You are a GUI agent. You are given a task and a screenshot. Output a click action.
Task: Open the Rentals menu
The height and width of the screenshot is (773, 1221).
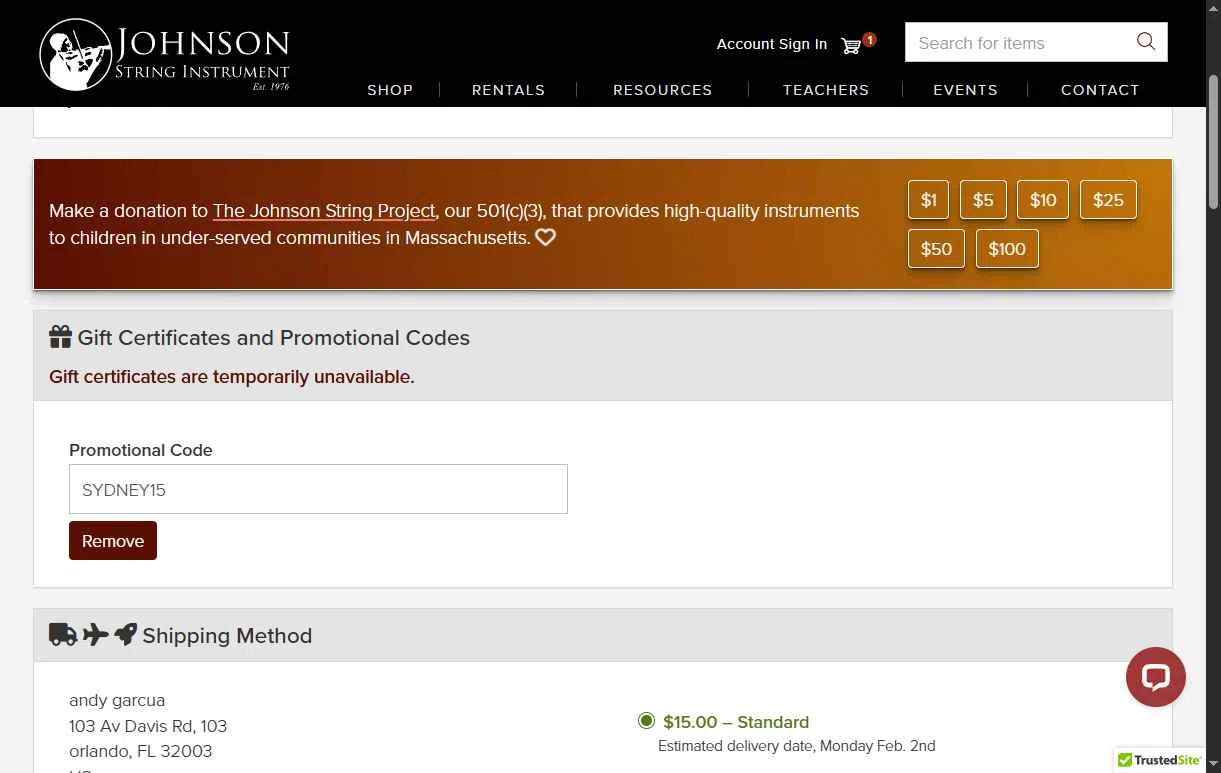(508, 90)
